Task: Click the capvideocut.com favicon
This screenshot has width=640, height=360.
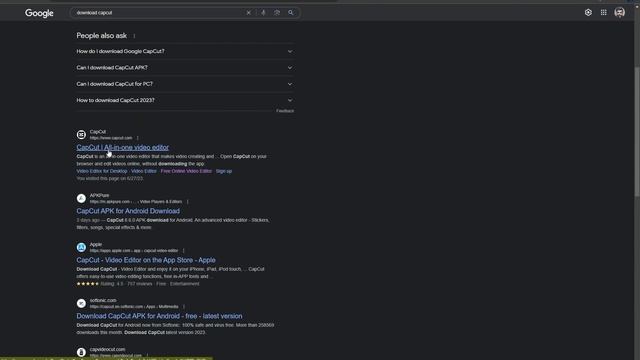Action: 81,352
